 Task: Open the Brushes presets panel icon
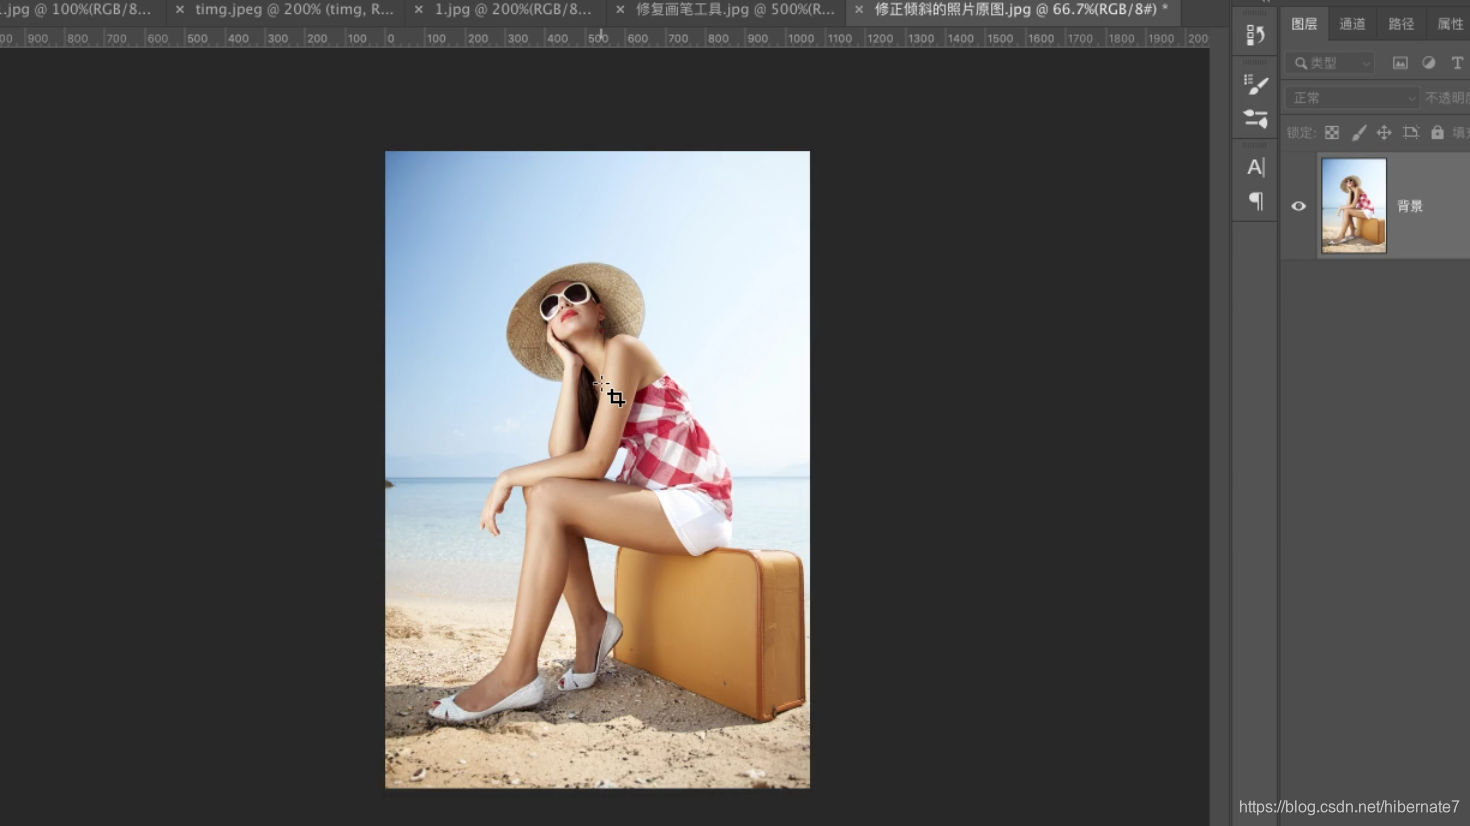[x=1255, y=119]
